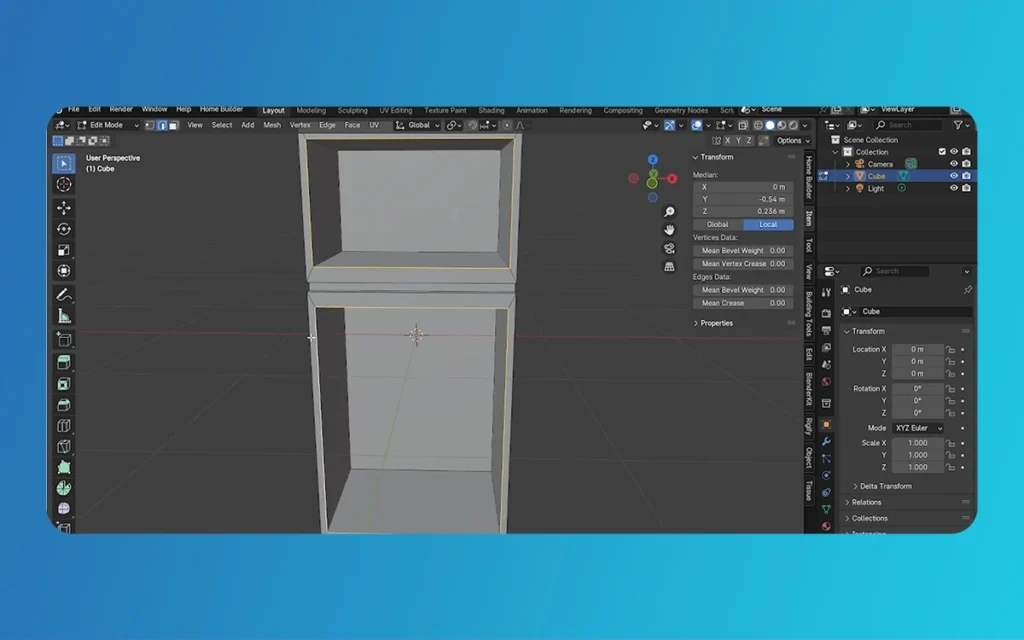Open the Edit Mode dropdown
The image size is (1024, 640).
click(x=108, y=125)
